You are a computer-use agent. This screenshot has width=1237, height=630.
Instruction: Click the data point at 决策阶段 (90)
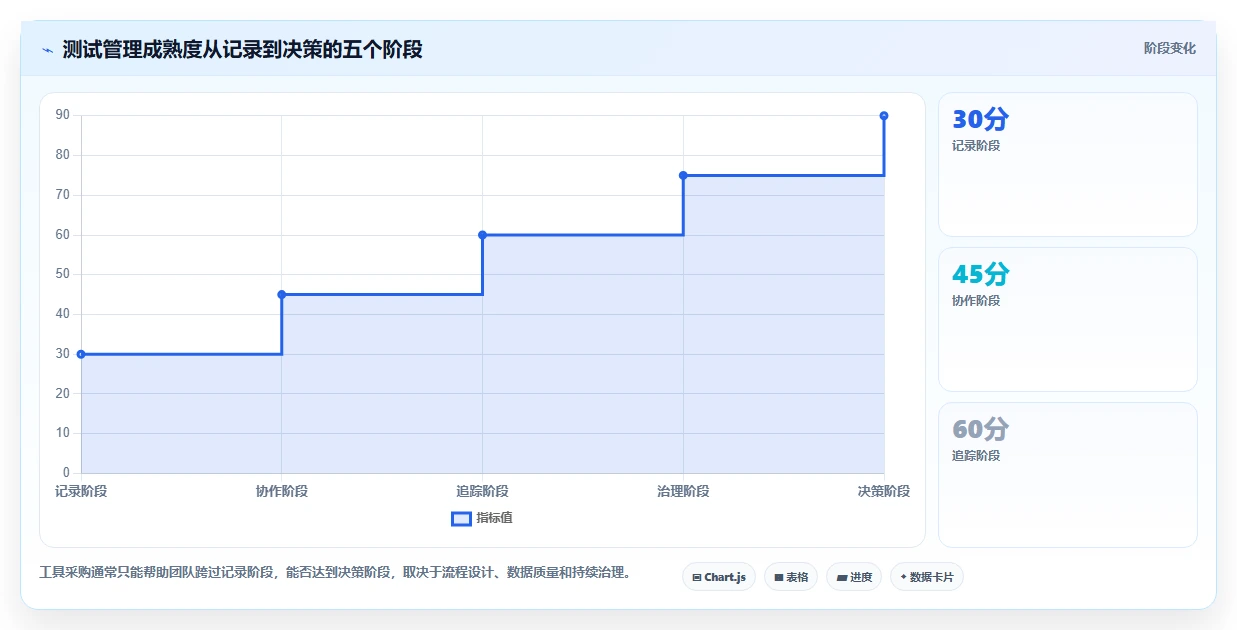[x=884, y=116]
